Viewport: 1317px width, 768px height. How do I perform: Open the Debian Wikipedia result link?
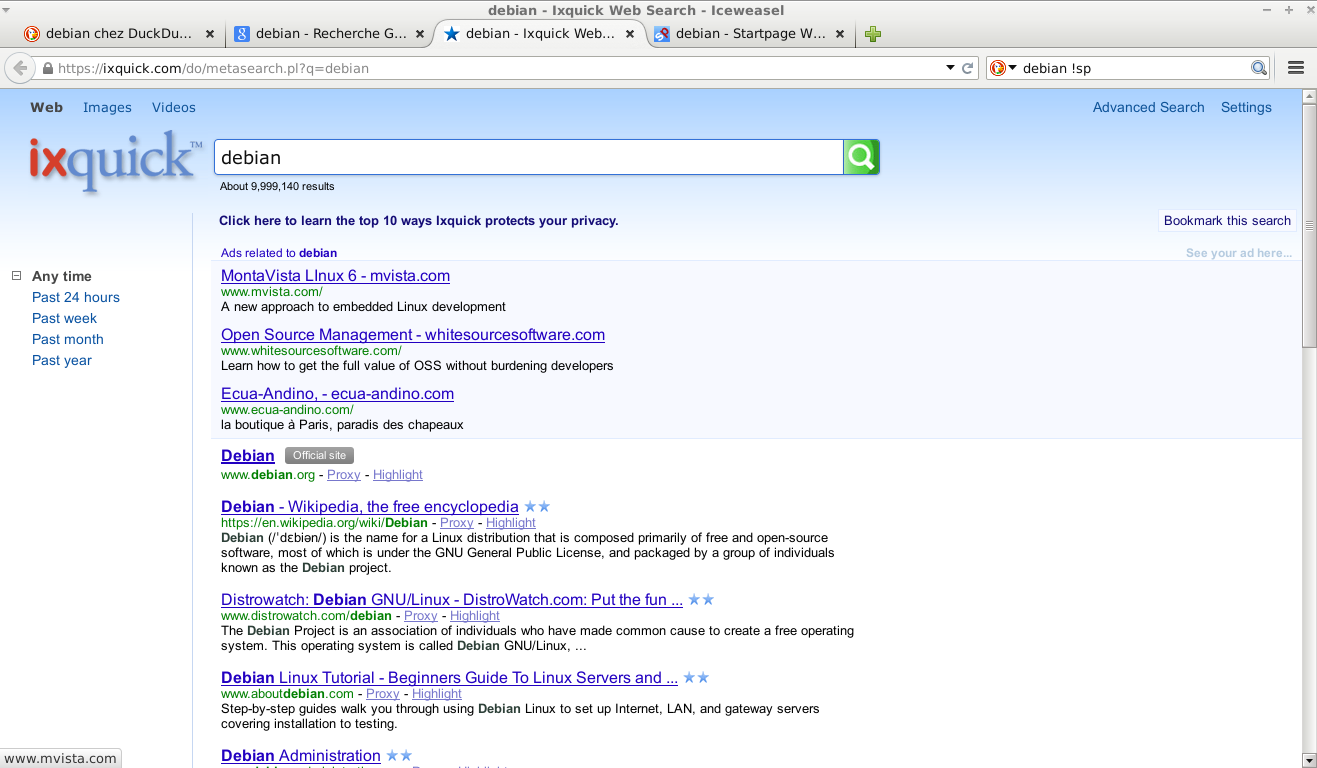[369, 507]
